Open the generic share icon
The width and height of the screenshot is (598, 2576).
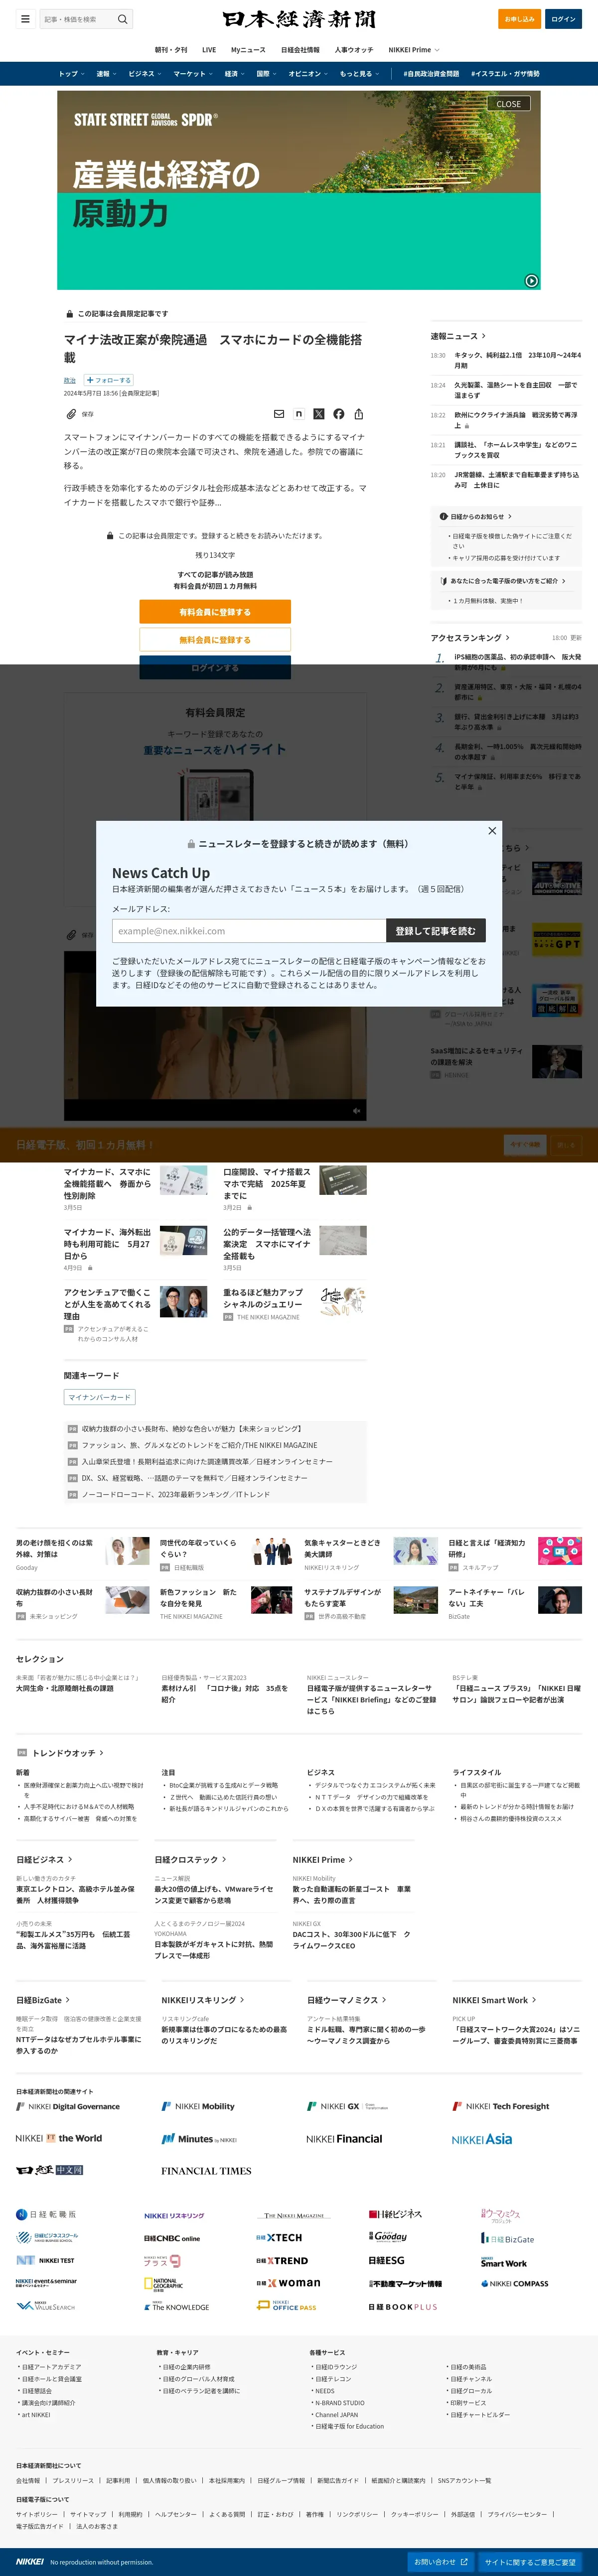coord(359,413)
